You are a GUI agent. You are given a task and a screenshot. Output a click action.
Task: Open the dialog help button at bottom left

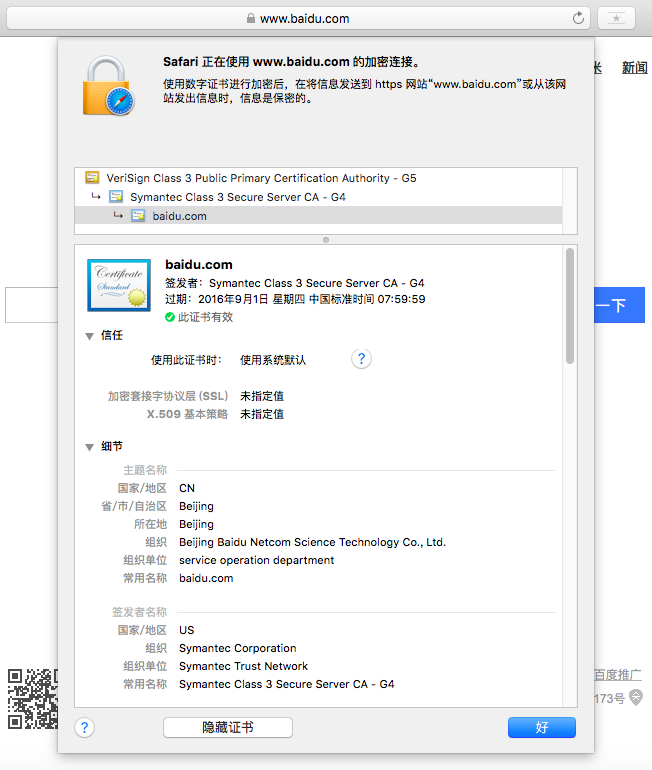(x=84, y=727)
